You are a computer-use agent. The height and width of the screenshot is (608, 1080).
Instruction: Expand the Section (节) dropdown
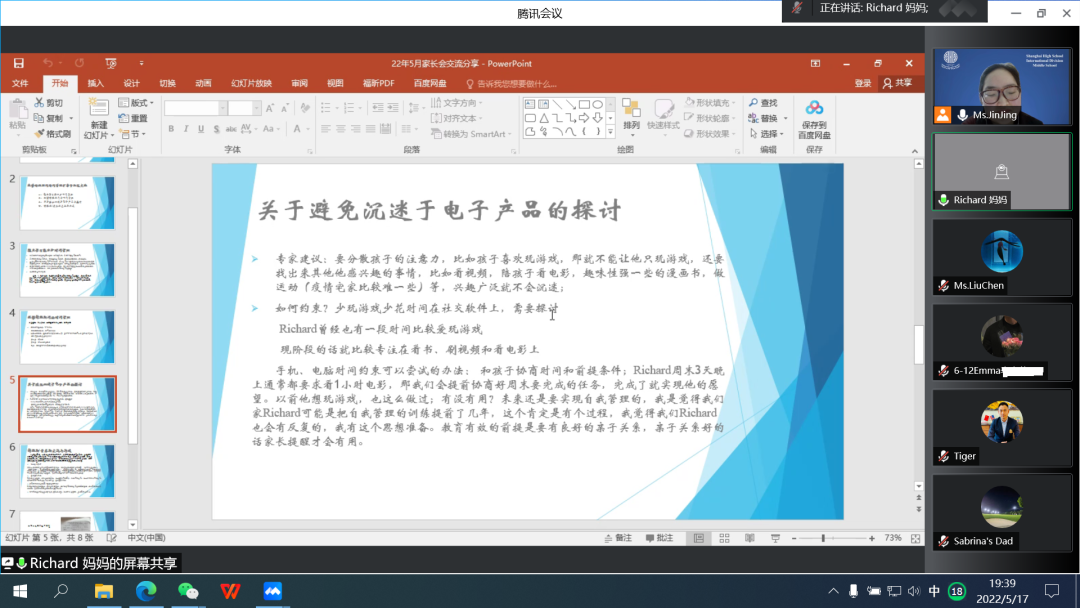(x=132, y=134)
